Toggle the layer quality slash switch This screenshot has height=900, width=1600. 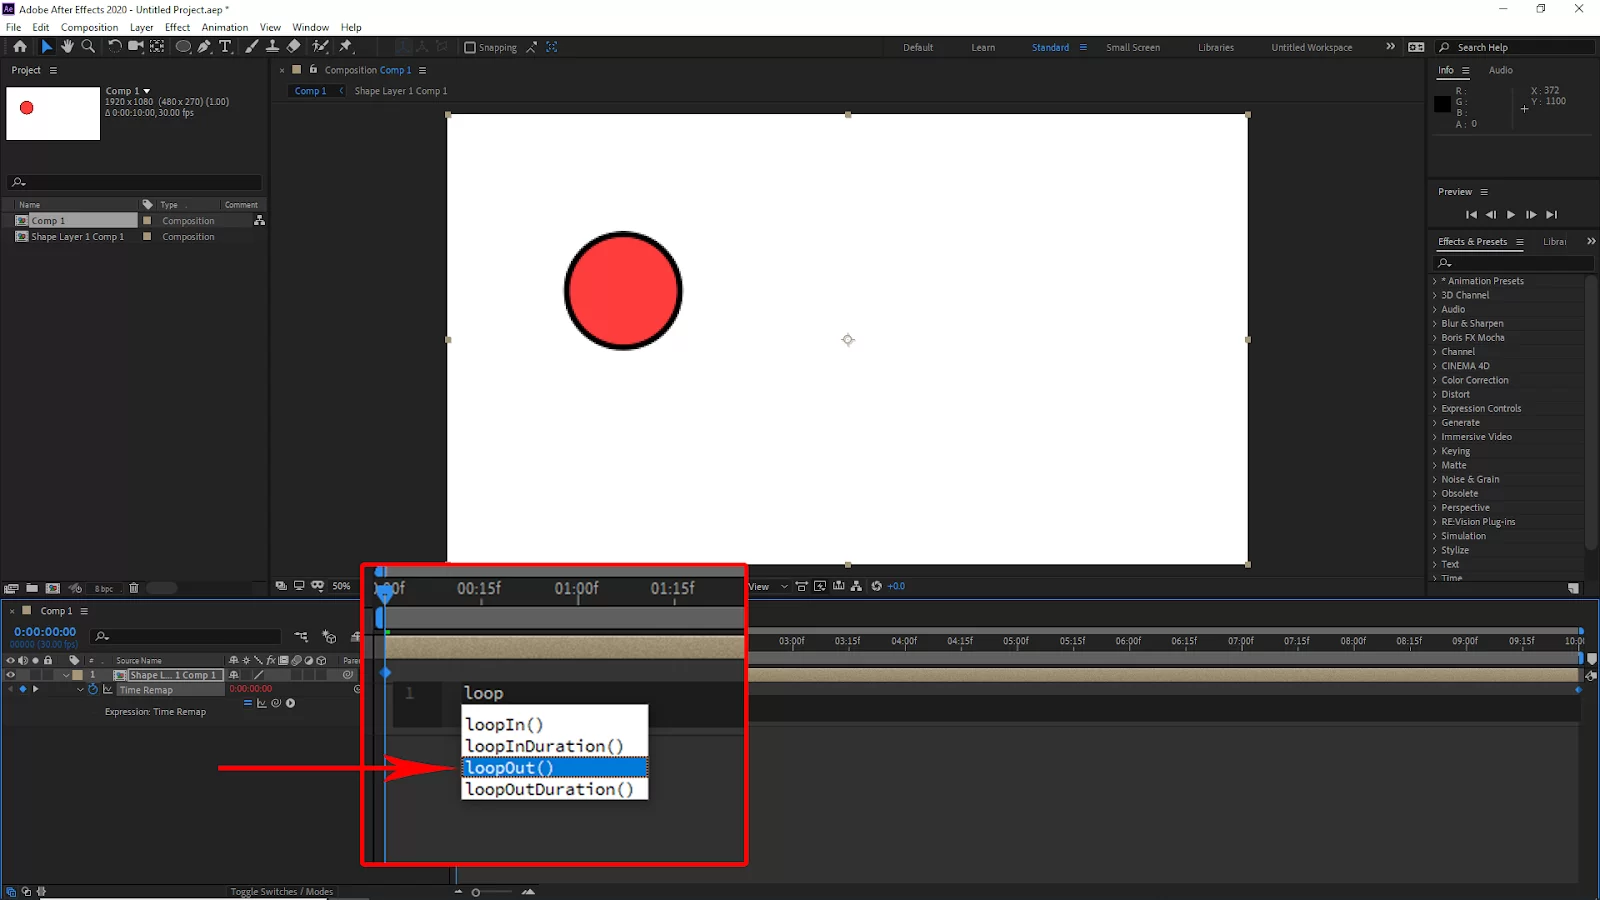pyautogui.click(x=259, y=675)
